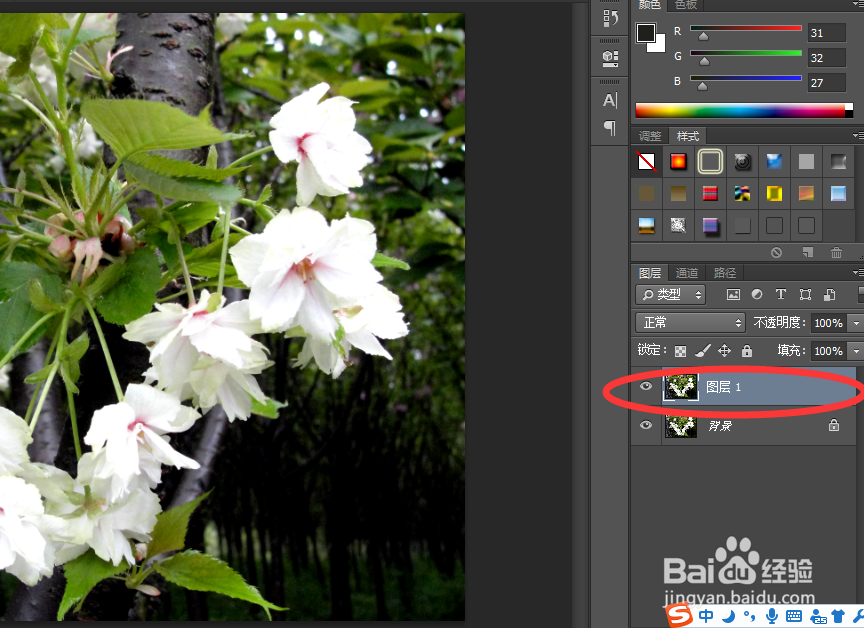Screen dimensions: 864x628
Task: Apply the purple gradient style swatch
Action: point(710,225)
